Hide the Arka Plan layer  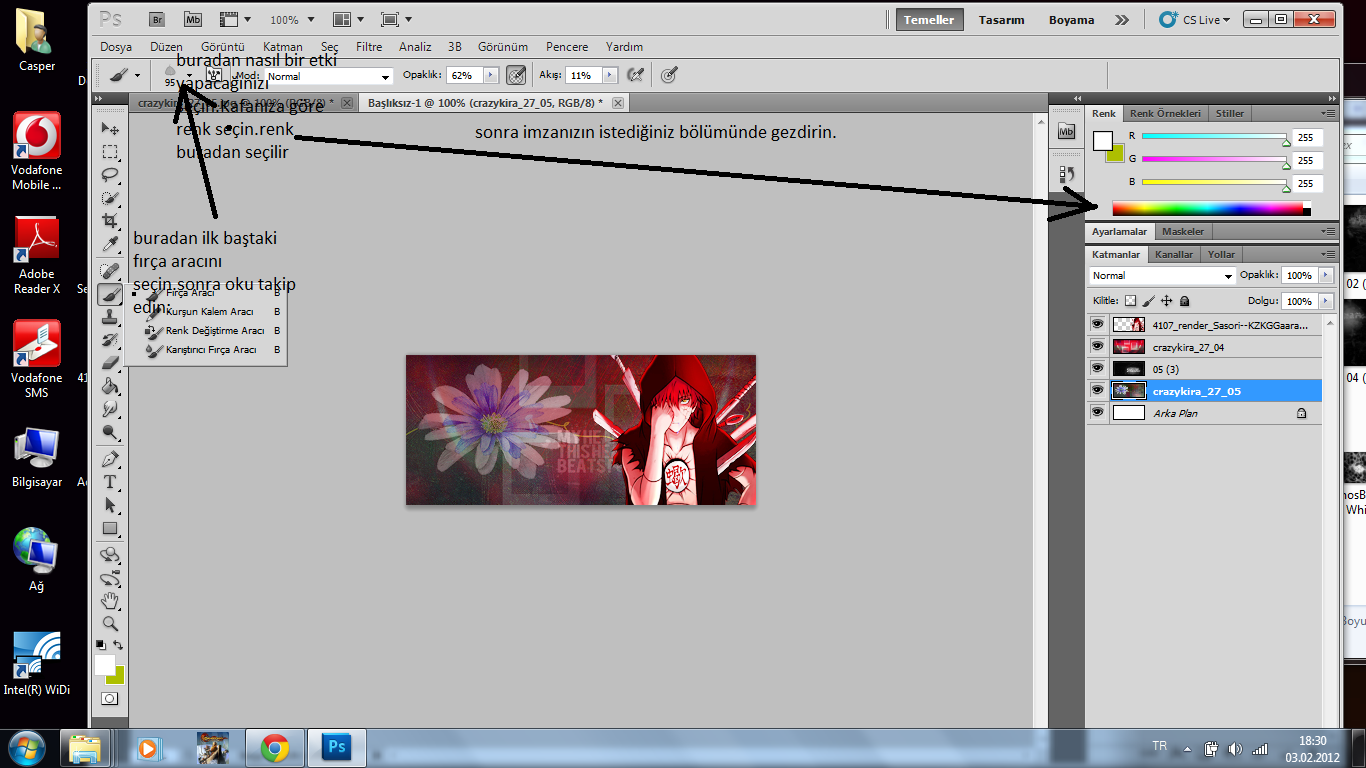[1098, 412]
